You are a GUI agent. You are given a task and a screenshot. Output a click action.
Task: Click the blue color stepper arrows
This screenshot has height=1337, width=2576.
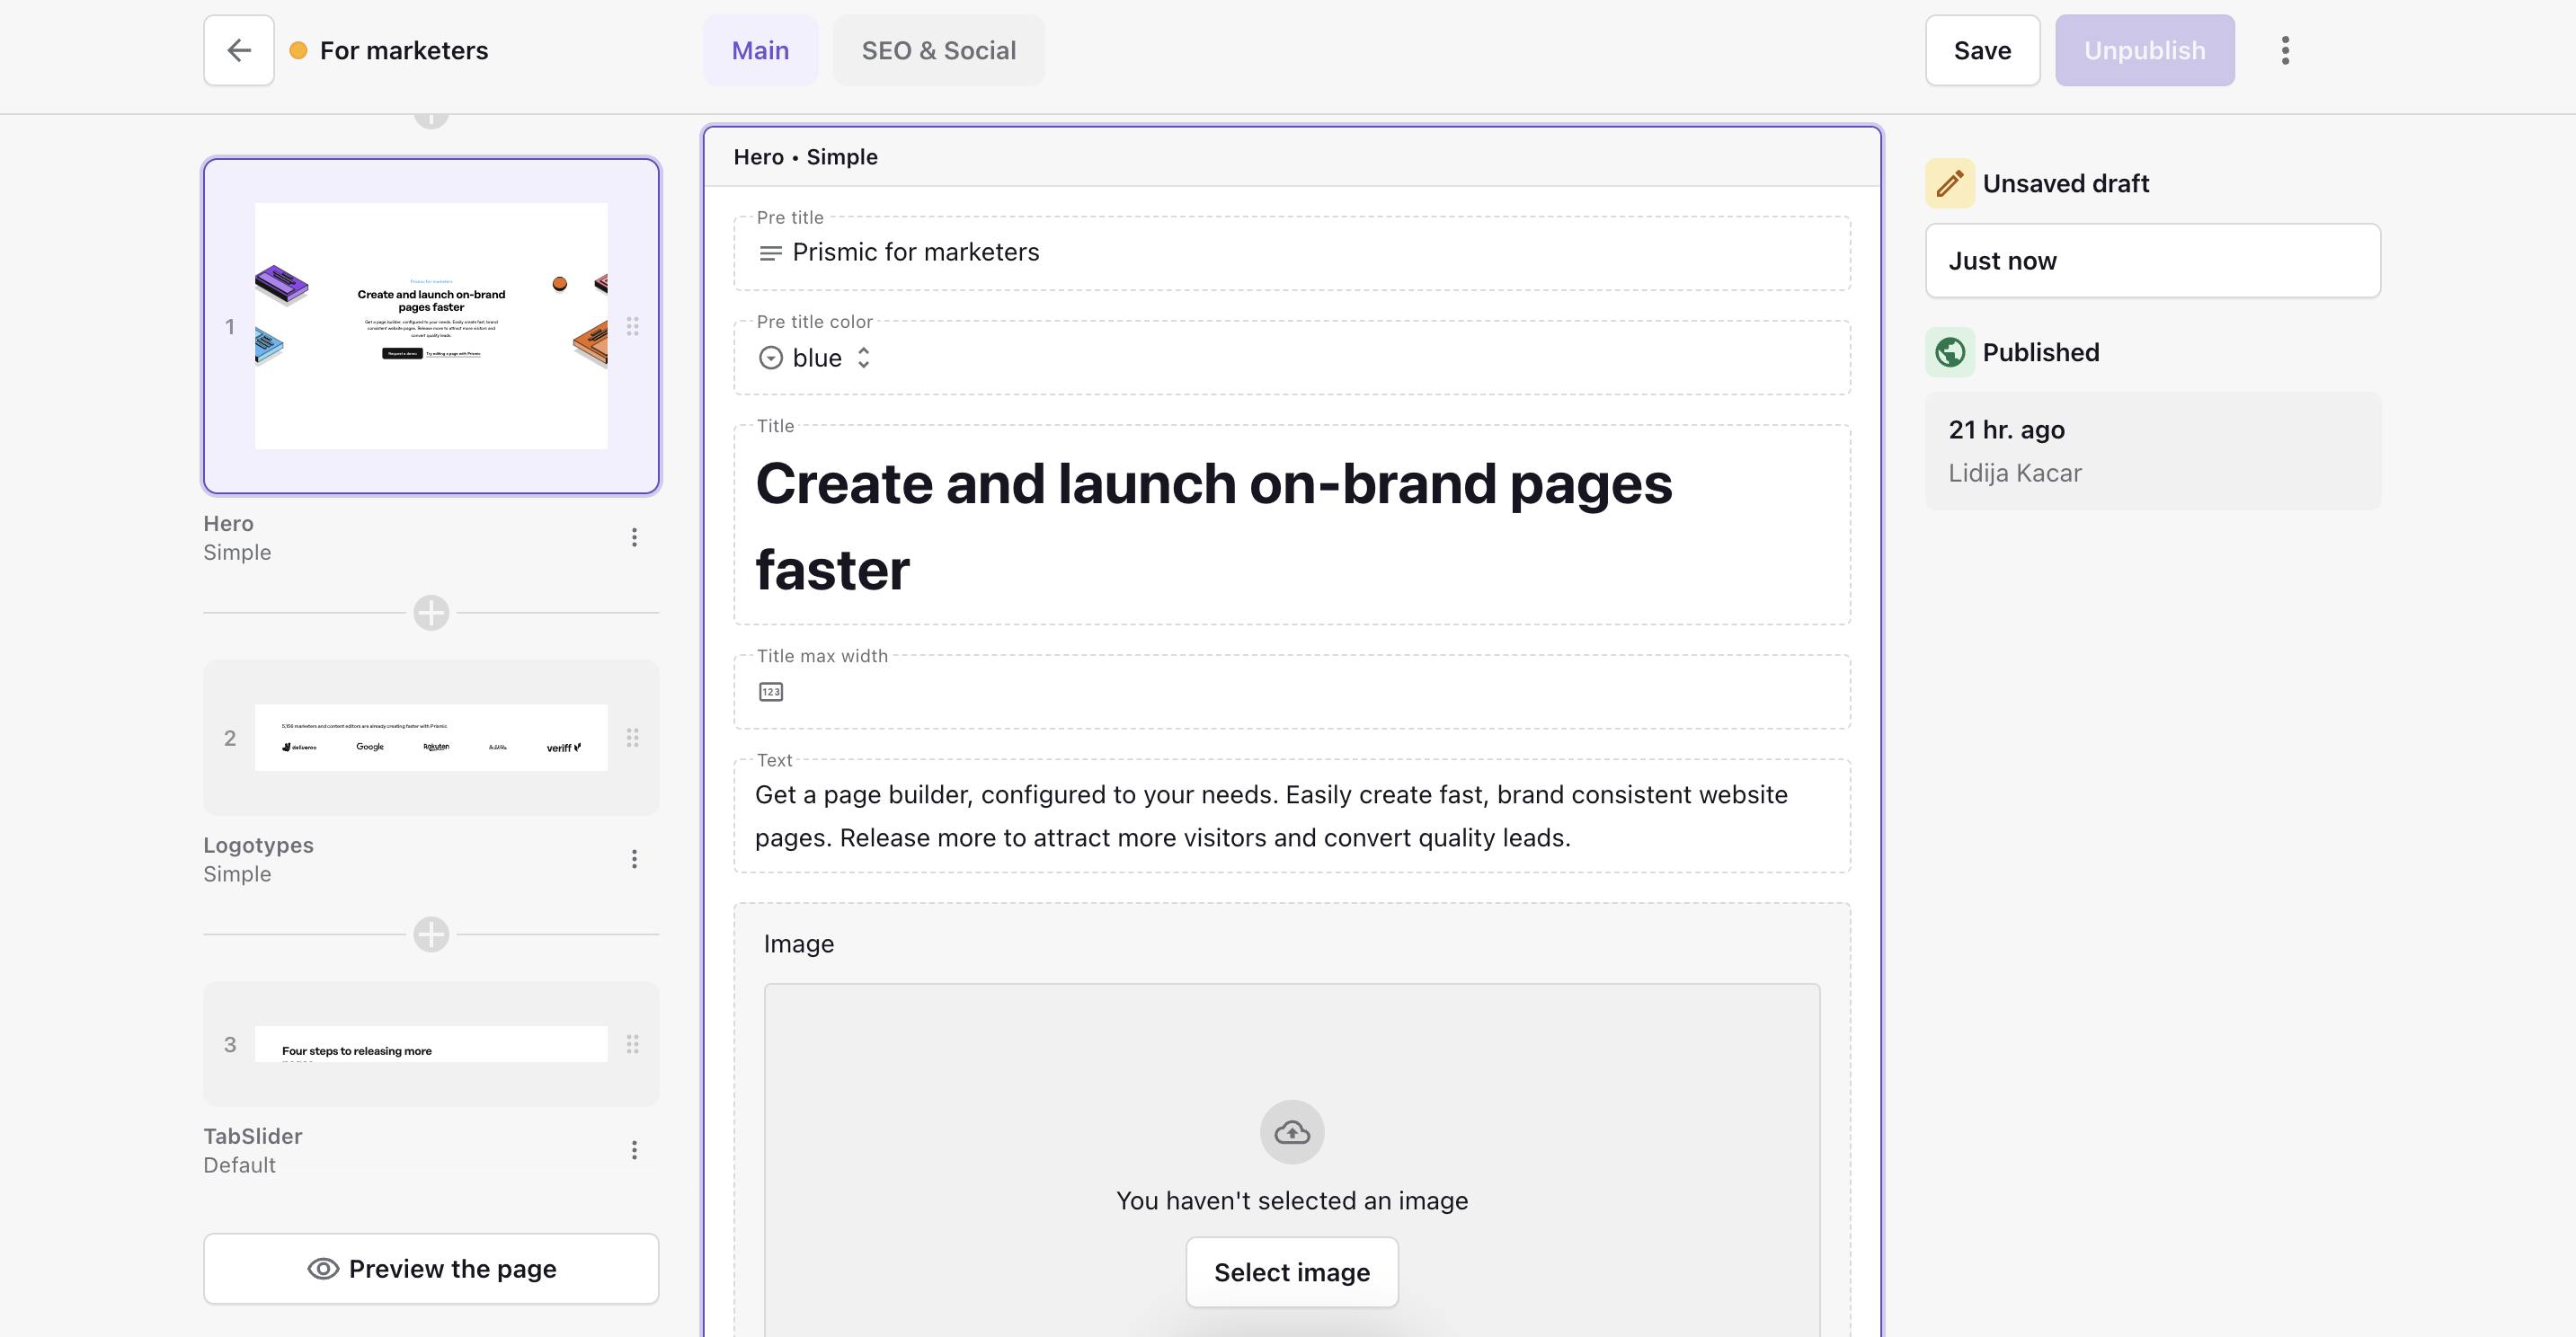[x=864, y=358]
